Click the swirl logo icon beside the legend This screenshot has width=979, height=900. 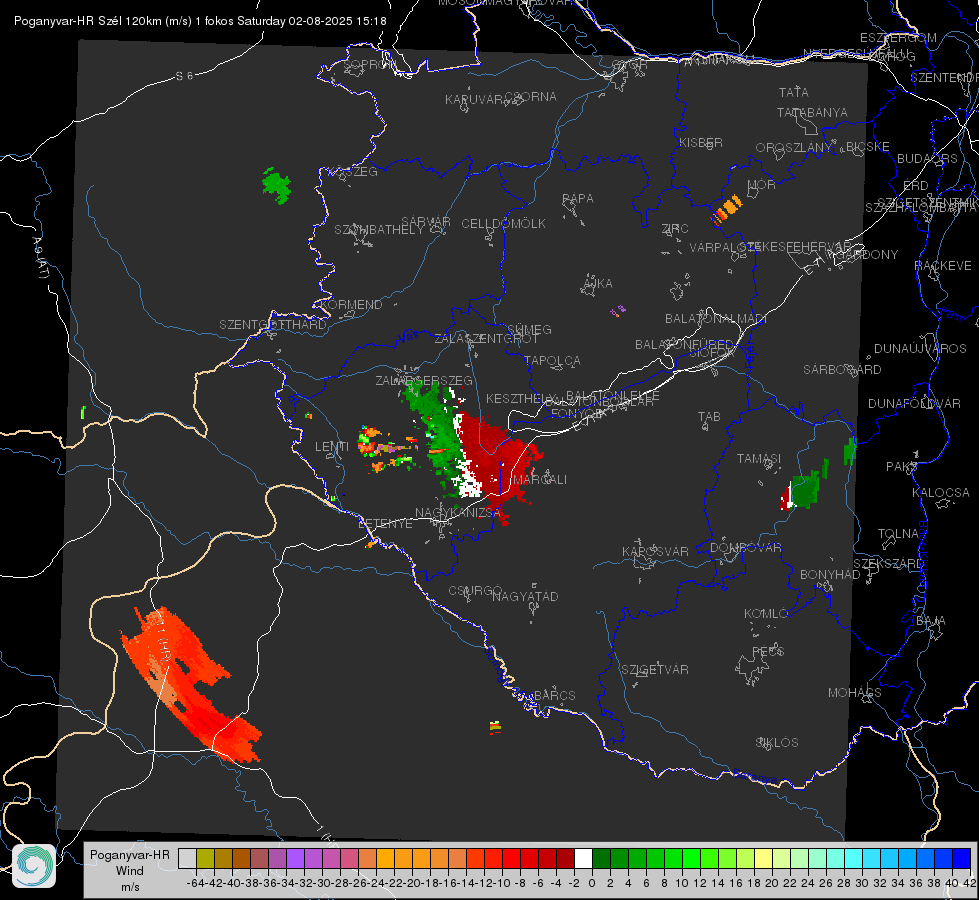(34, 866)
